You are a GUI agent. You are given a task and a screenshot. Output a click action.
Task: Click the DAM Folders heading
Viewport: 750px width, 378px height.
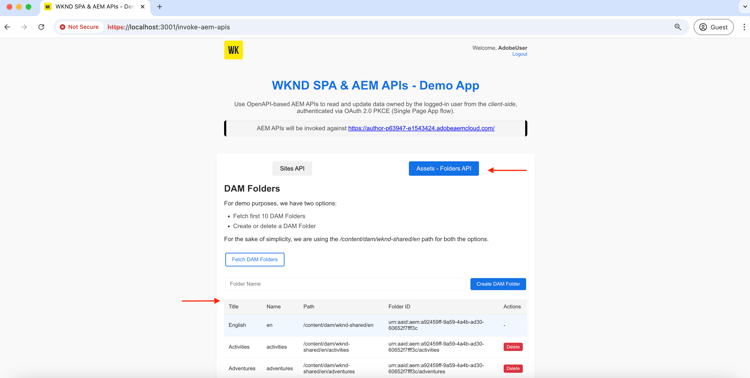[x=252, y=189]
